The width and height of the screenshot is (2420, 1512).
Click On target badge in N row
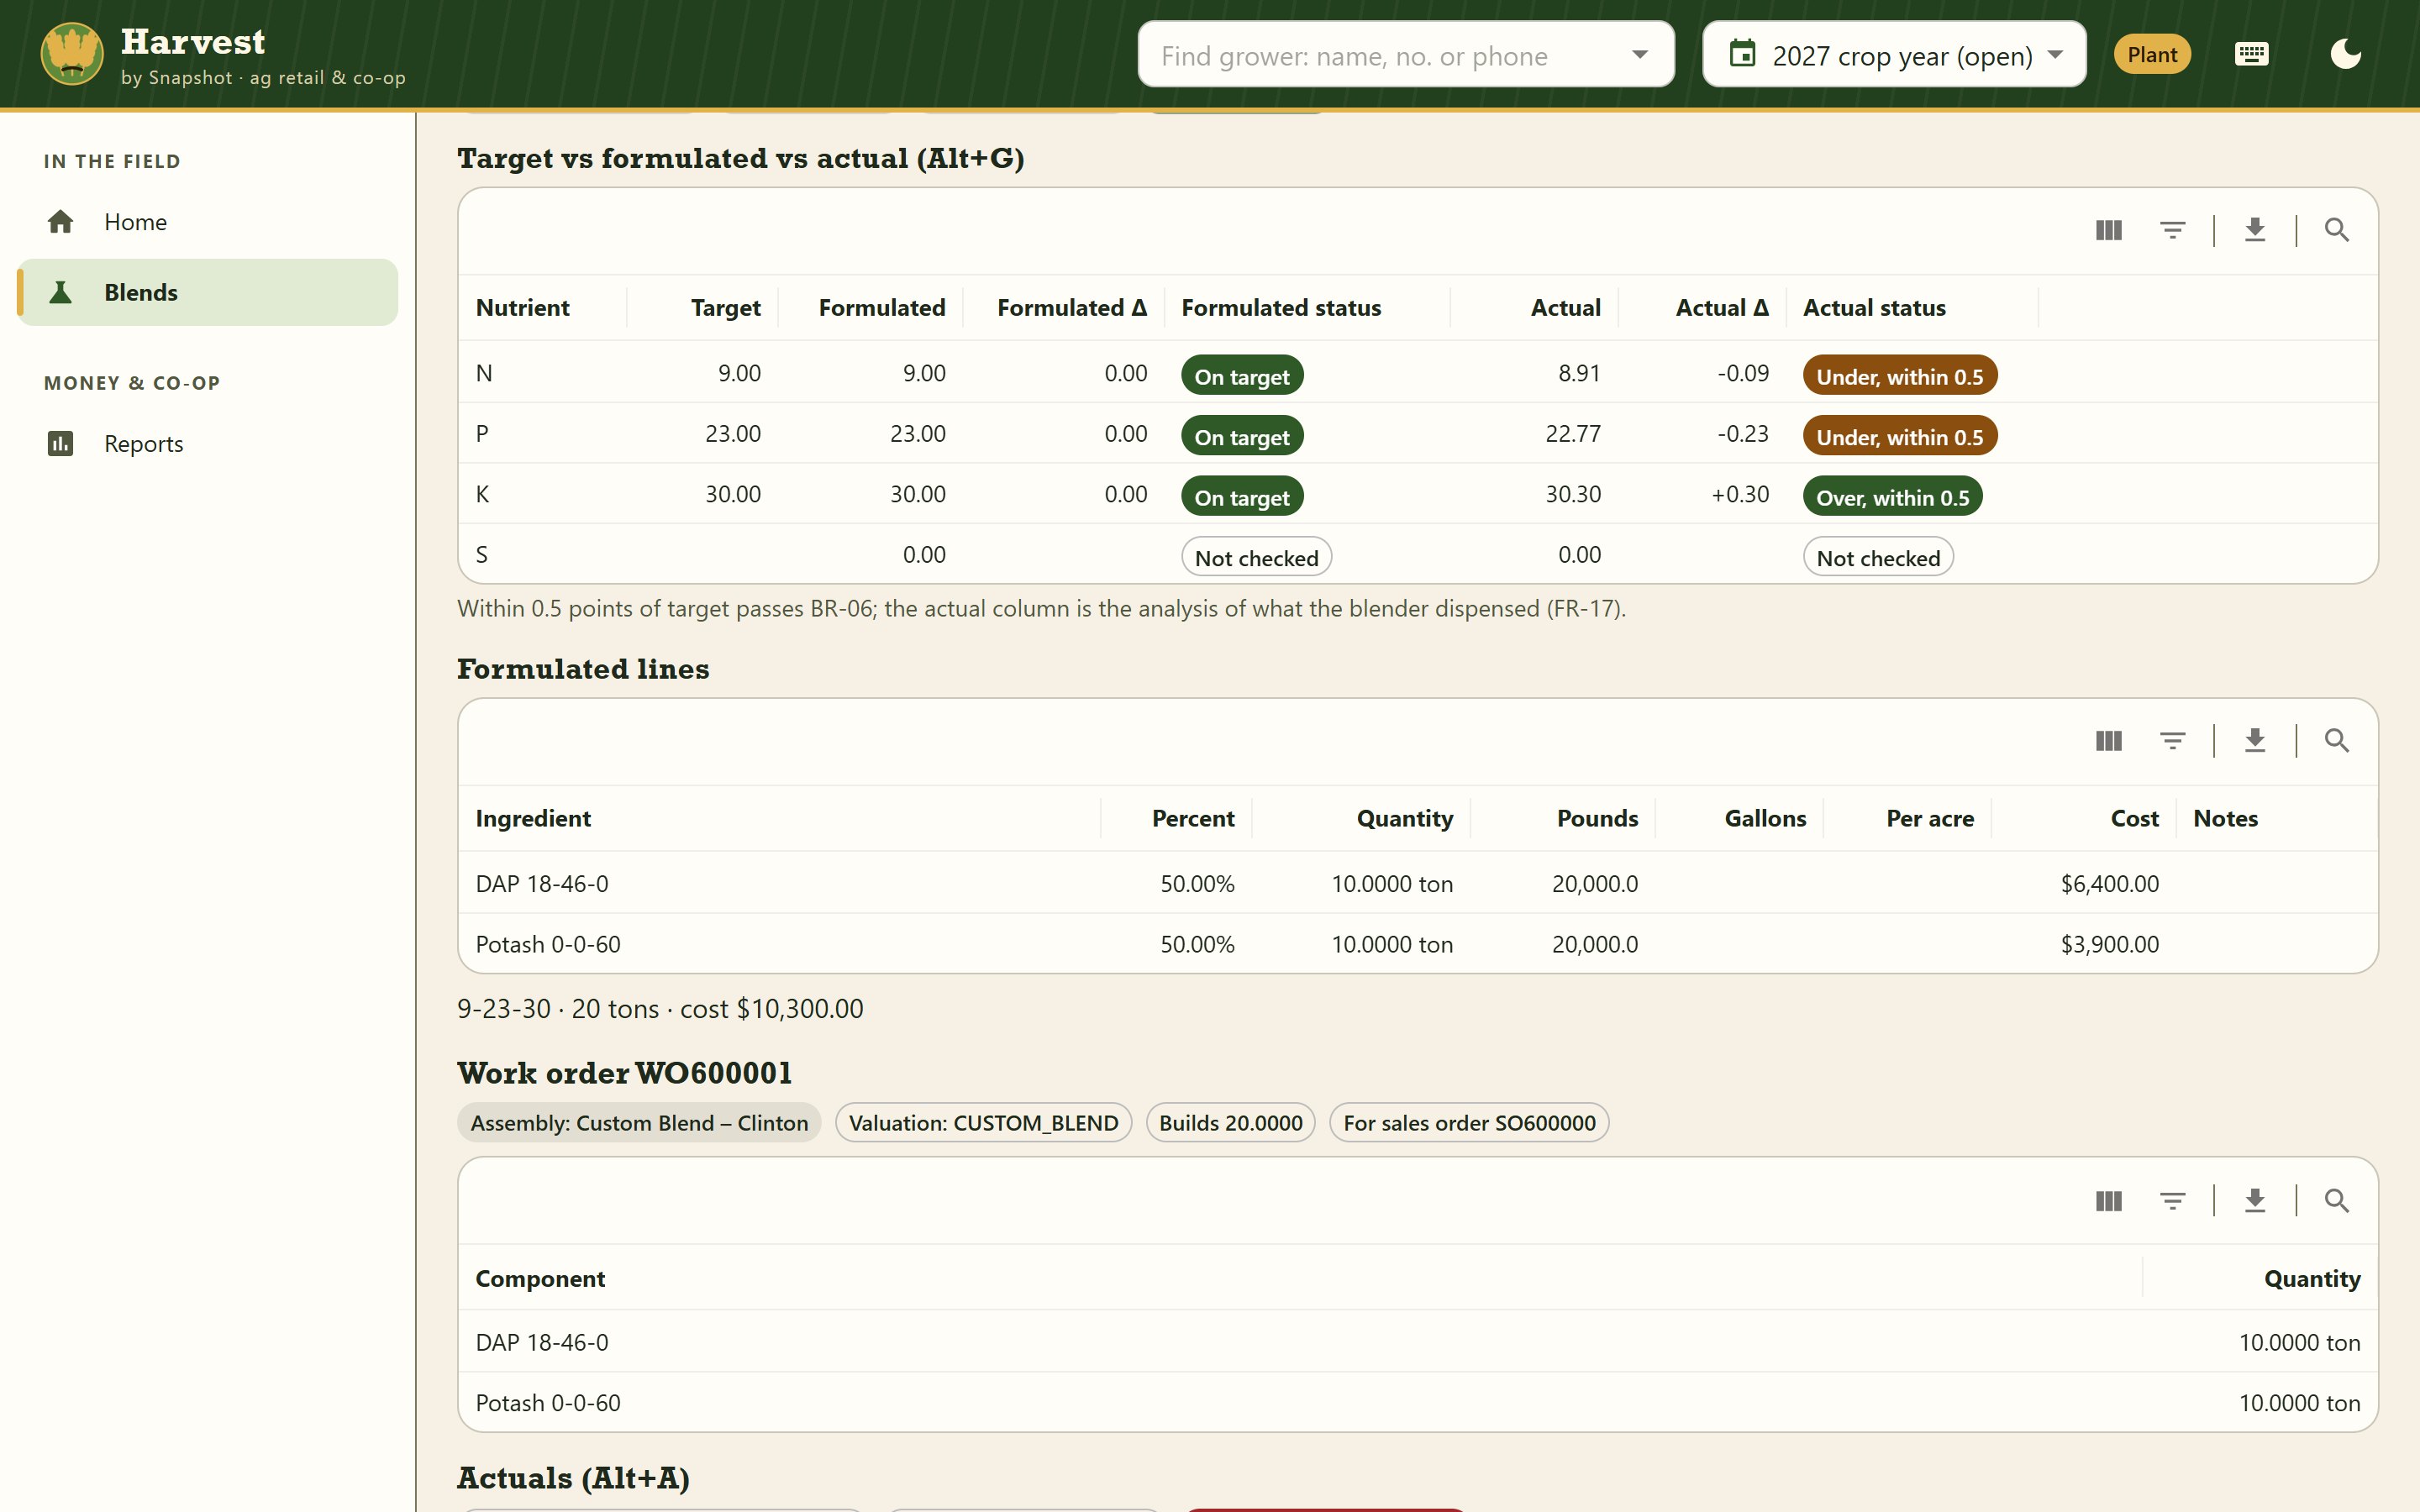pos(1242,376)
